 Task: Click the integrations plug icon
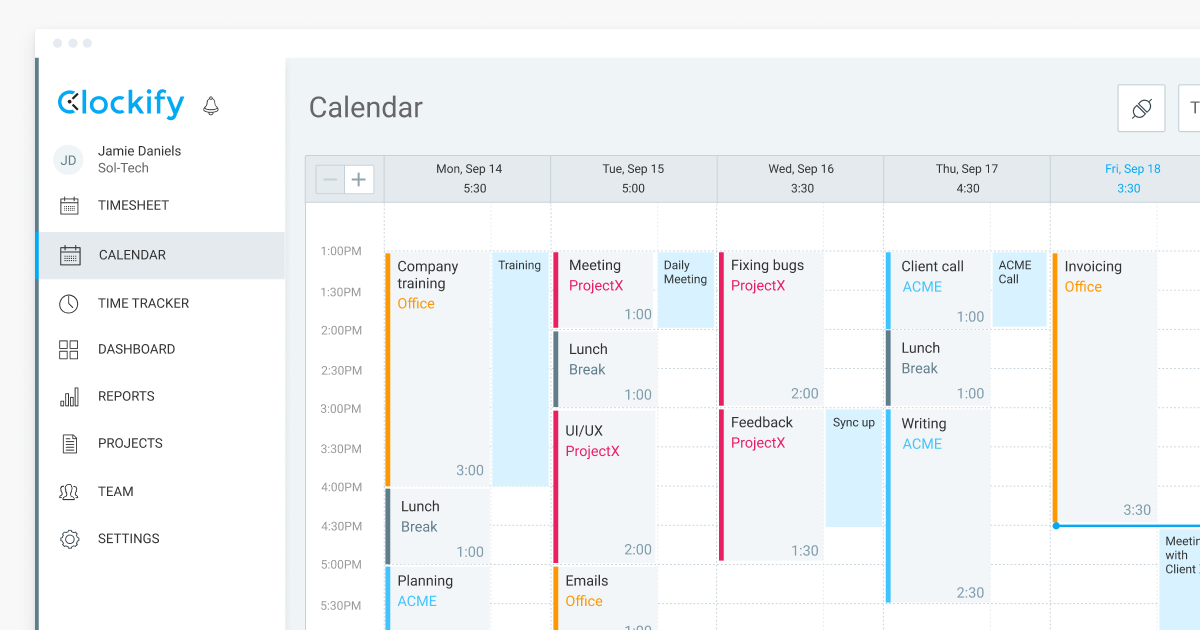coord(1141,108)
